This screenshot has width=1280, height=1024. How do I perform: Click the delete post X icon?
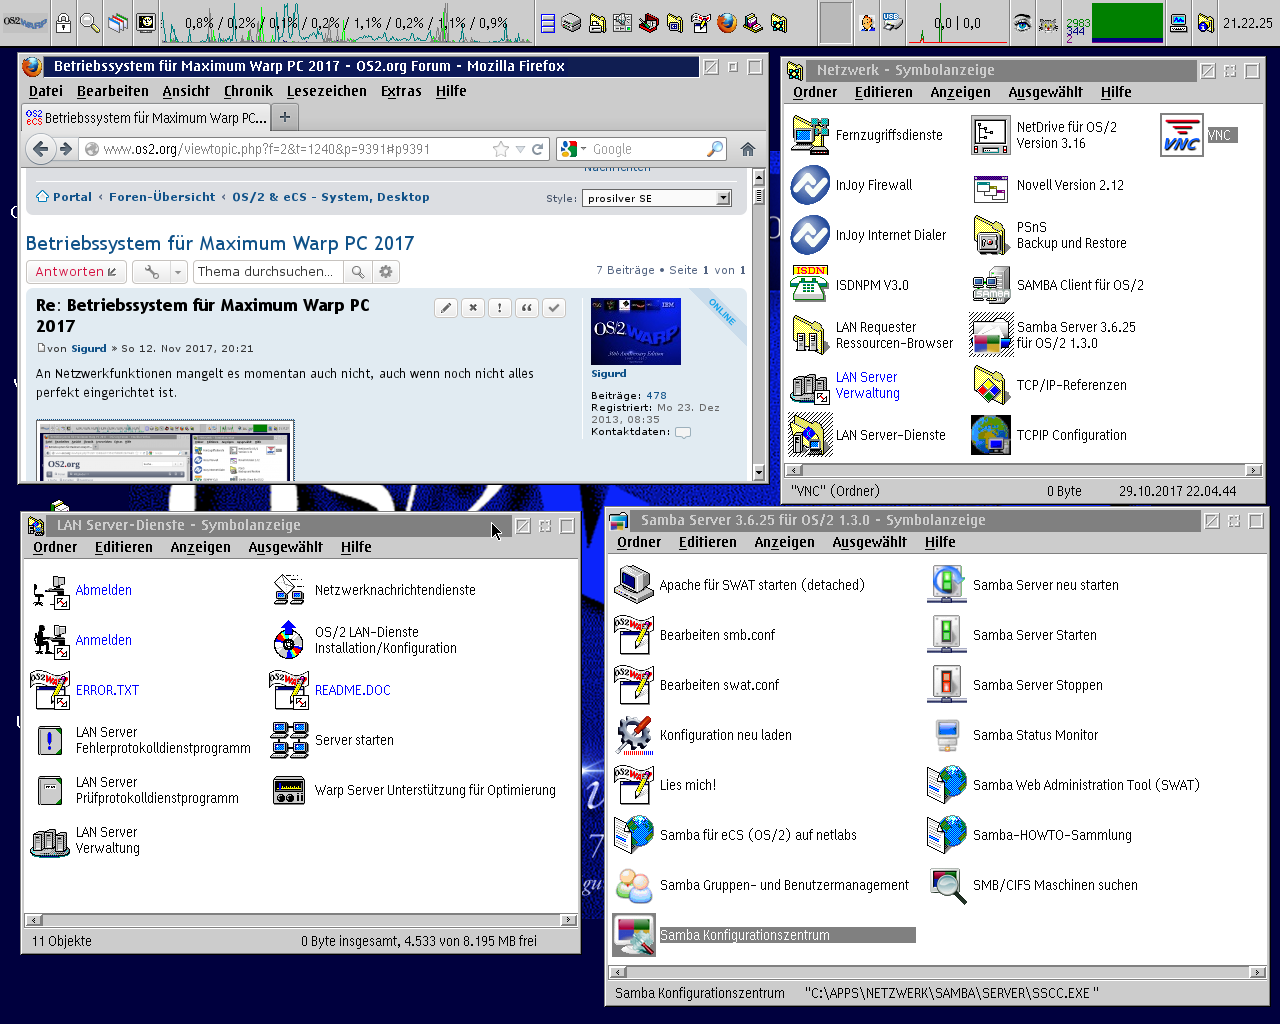pos(473,308)
